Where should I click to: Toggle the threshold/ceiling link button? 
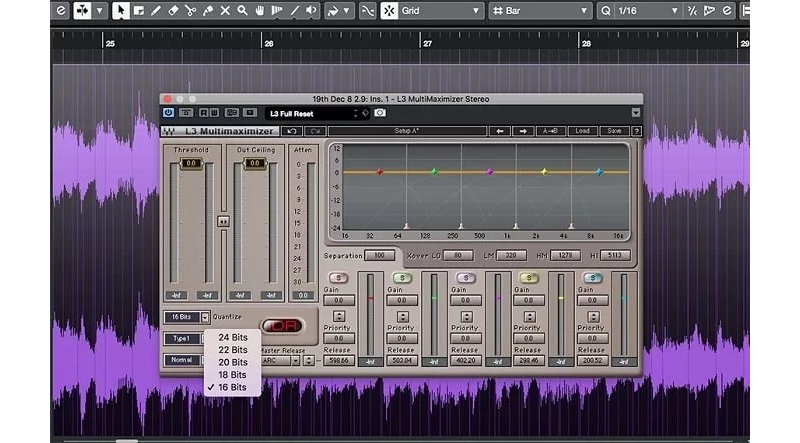pos(223,221)
